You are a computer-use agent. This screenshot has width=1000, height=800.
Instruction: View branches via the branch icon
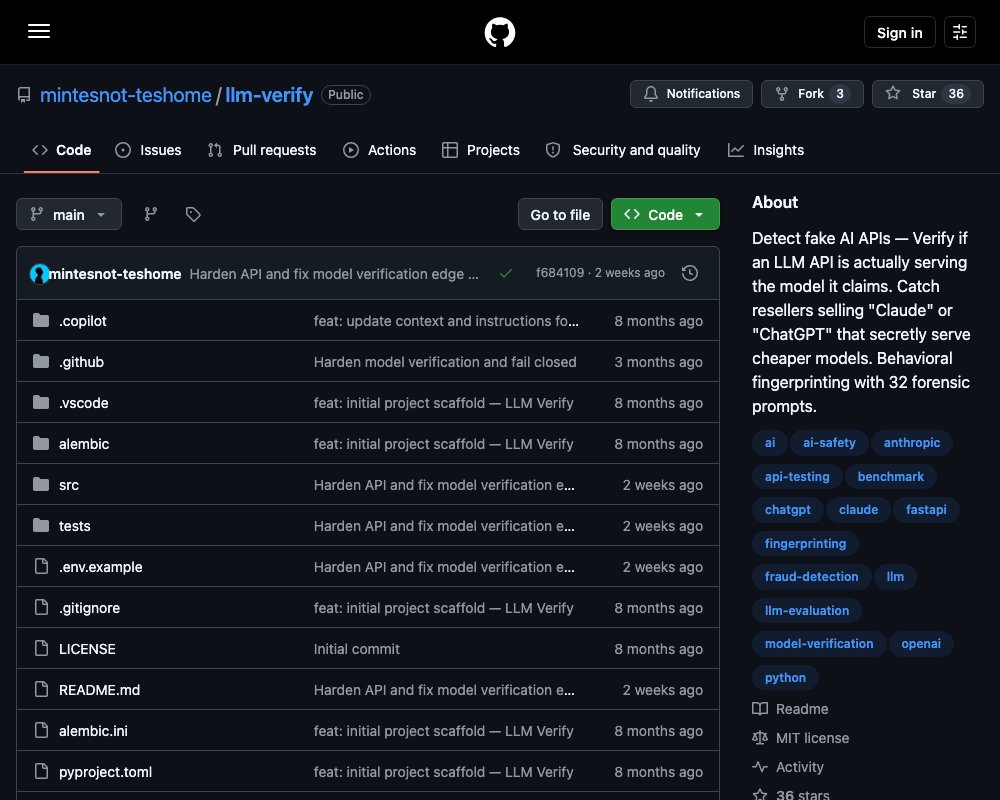point(151,214)
